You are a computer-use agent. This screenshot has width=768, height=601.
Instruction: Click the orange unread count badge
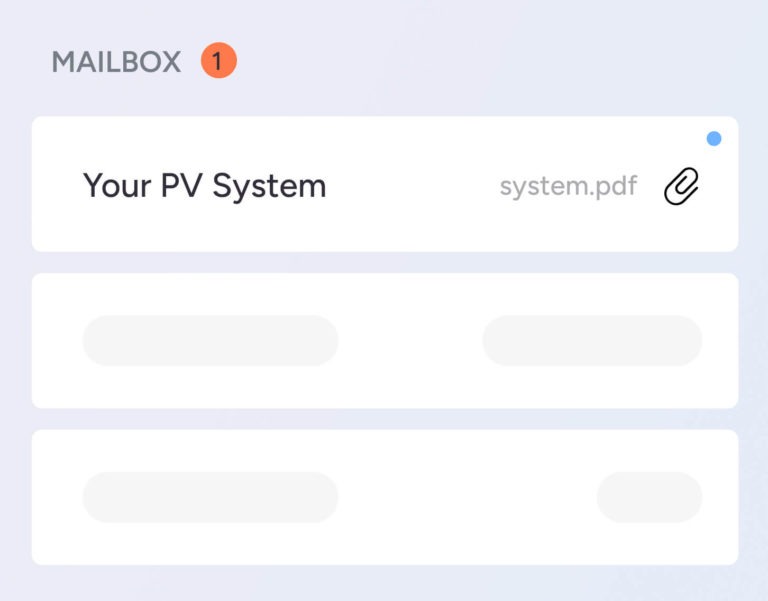[218, 61]
